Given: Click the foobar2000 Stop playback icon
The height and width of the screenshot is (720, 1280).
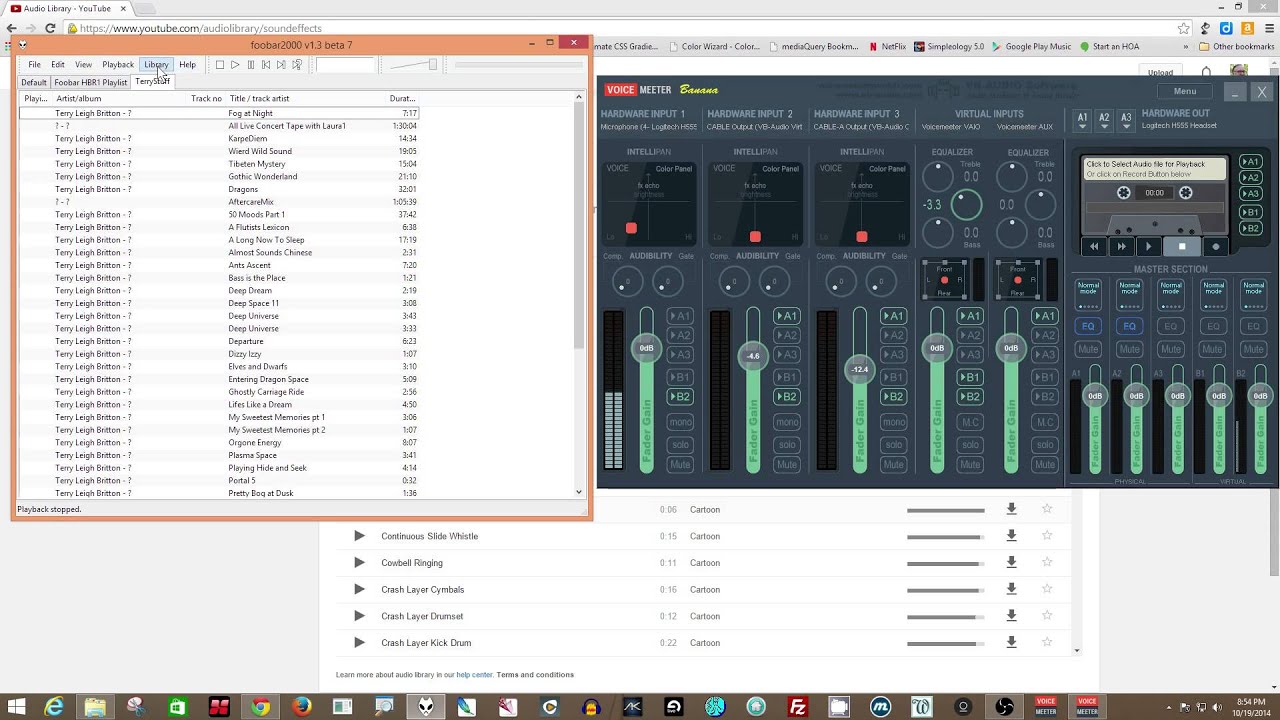Looking at the screenshot, I should [220, 65].
